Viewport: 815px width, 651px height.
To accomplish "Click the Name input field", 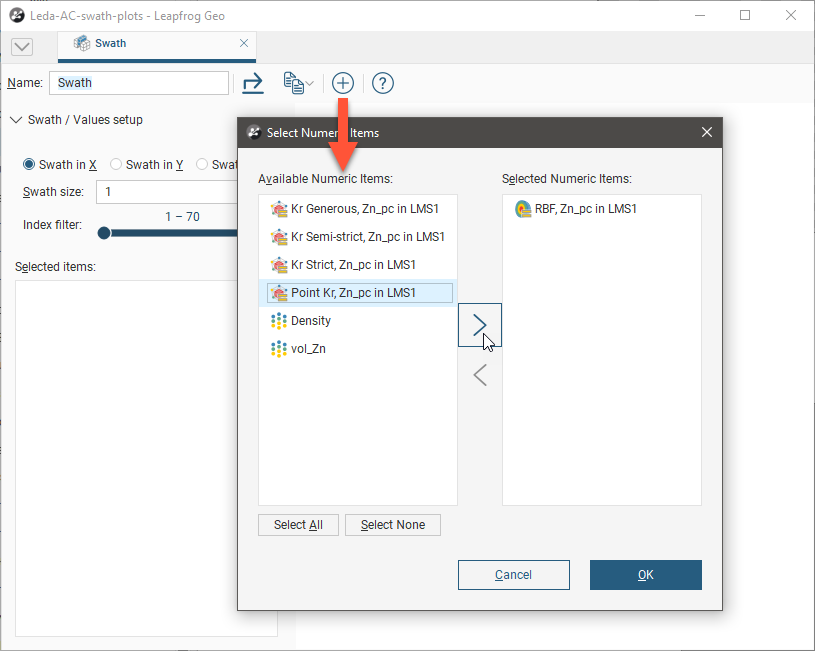I will tap(139, 83).
